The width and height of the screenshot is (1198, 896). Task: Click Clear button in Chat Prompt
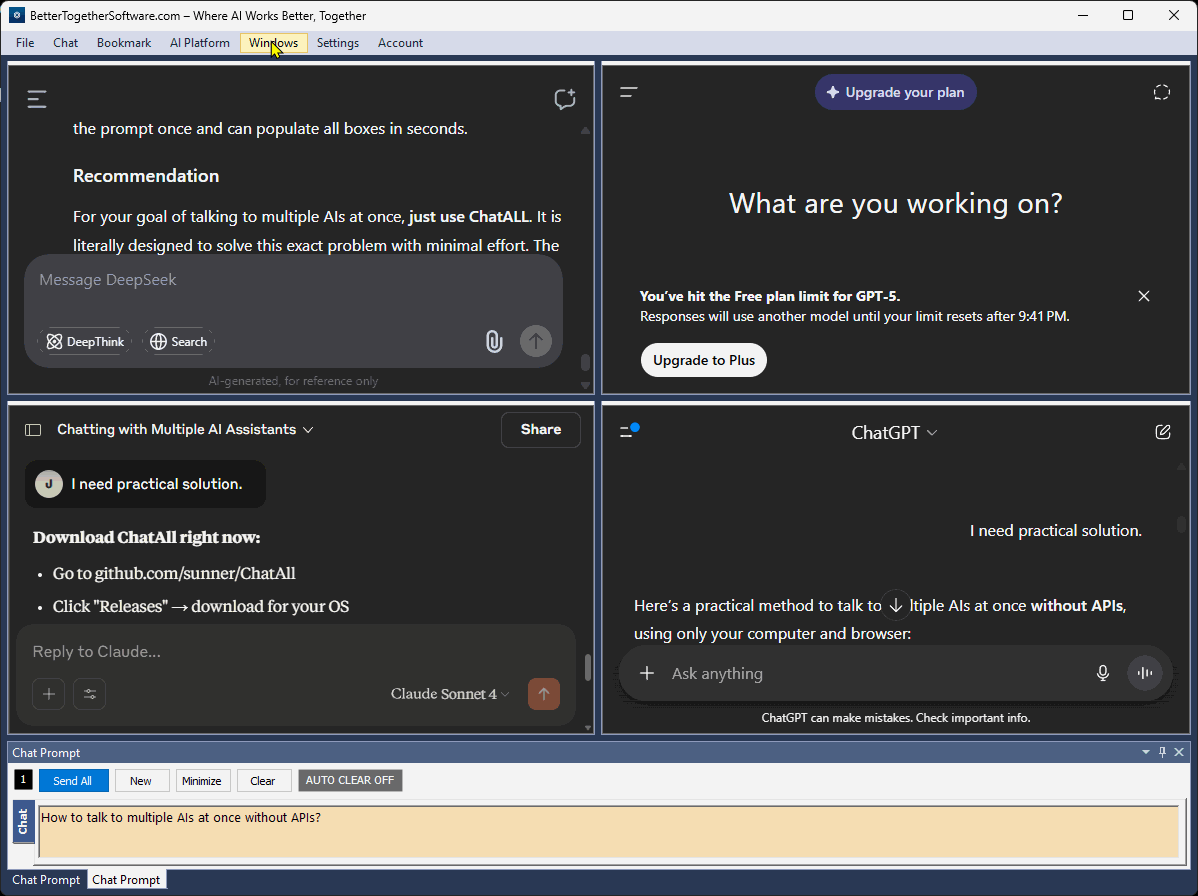point(263,781)
